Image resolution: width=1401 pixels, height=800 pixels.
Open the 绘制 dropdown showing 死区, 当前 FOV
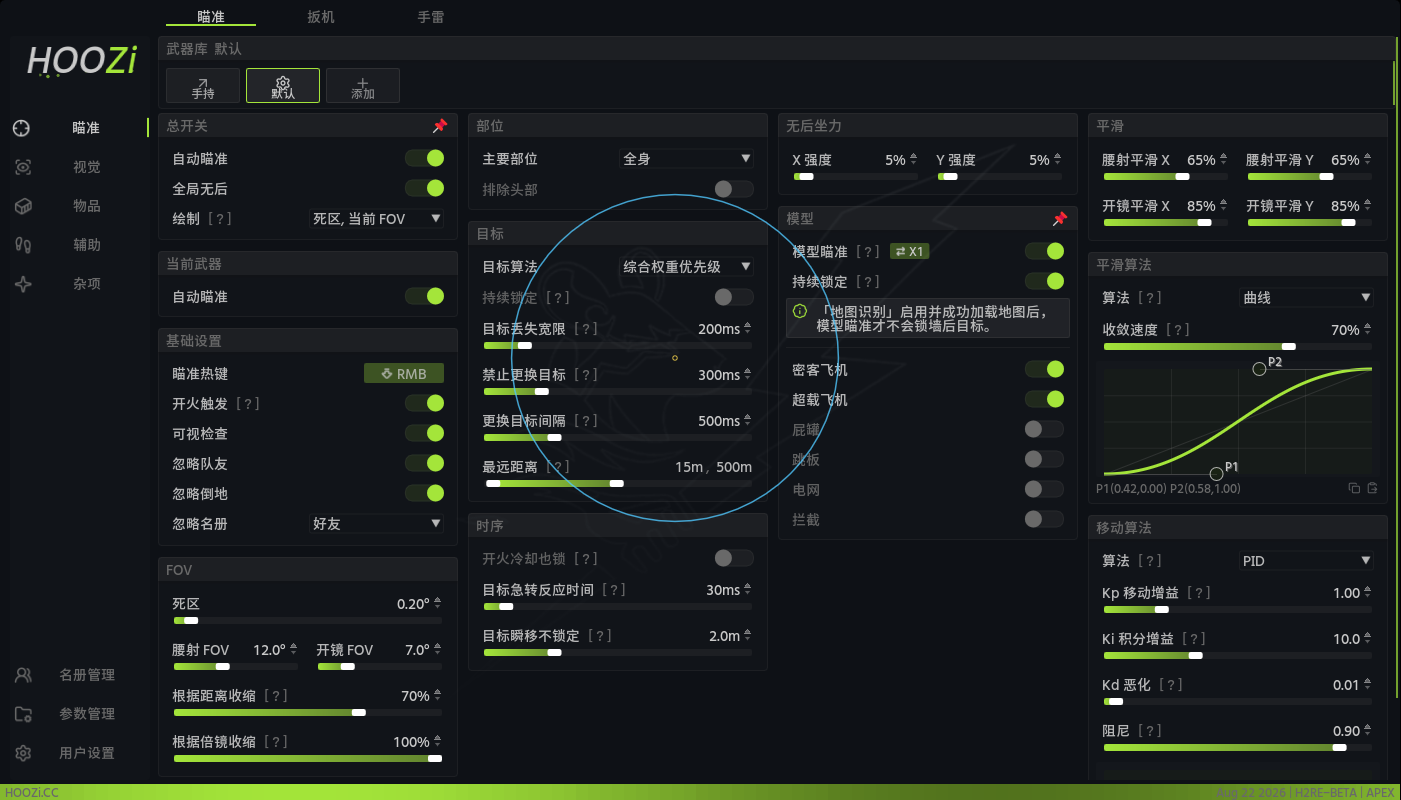point(376,218)
